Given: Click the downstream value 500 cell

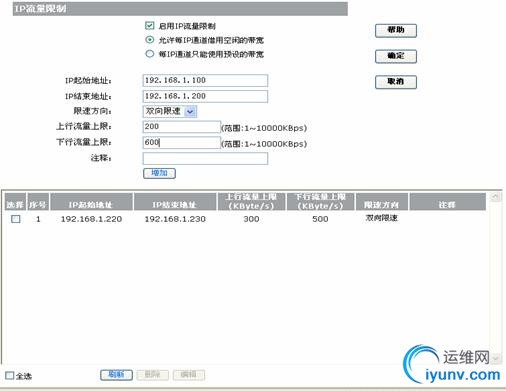Looking at the screenshot, I should coord(320,219).
